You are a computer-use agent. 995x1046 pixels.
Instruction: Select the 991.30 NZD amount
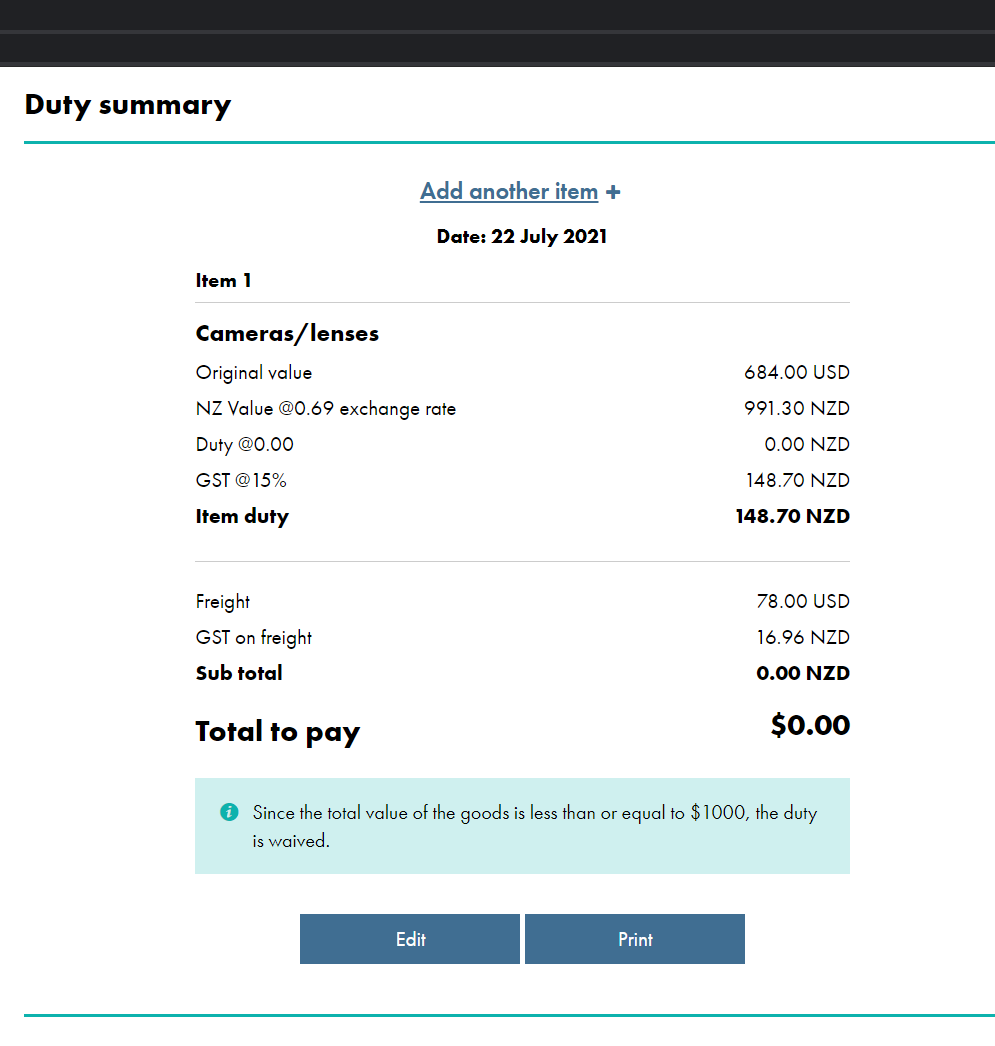coord(797,408)
